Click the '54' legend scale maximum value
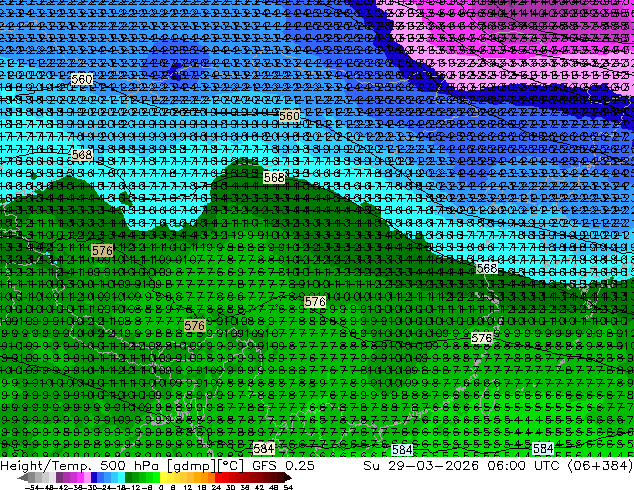634x490 pixels. 288,487
